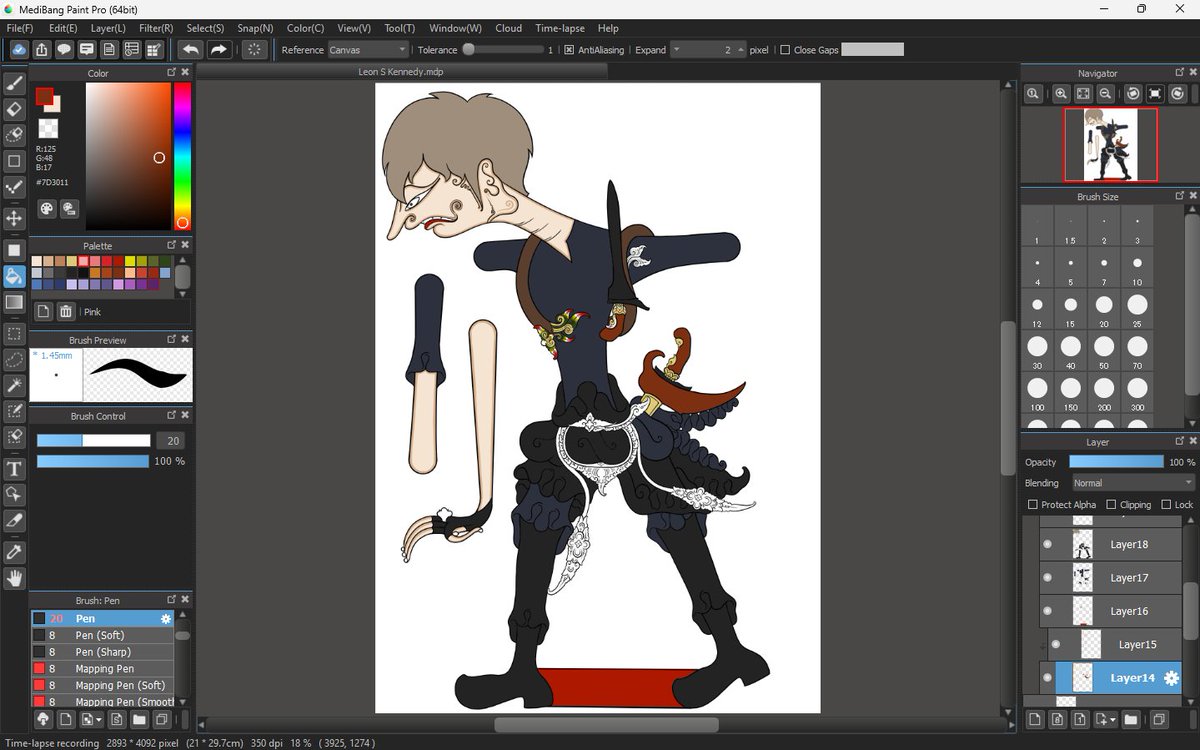The image size is (1200, 750).
Task: Open the Blending mode dropdown set to Normal
Action: [1134, 483]
